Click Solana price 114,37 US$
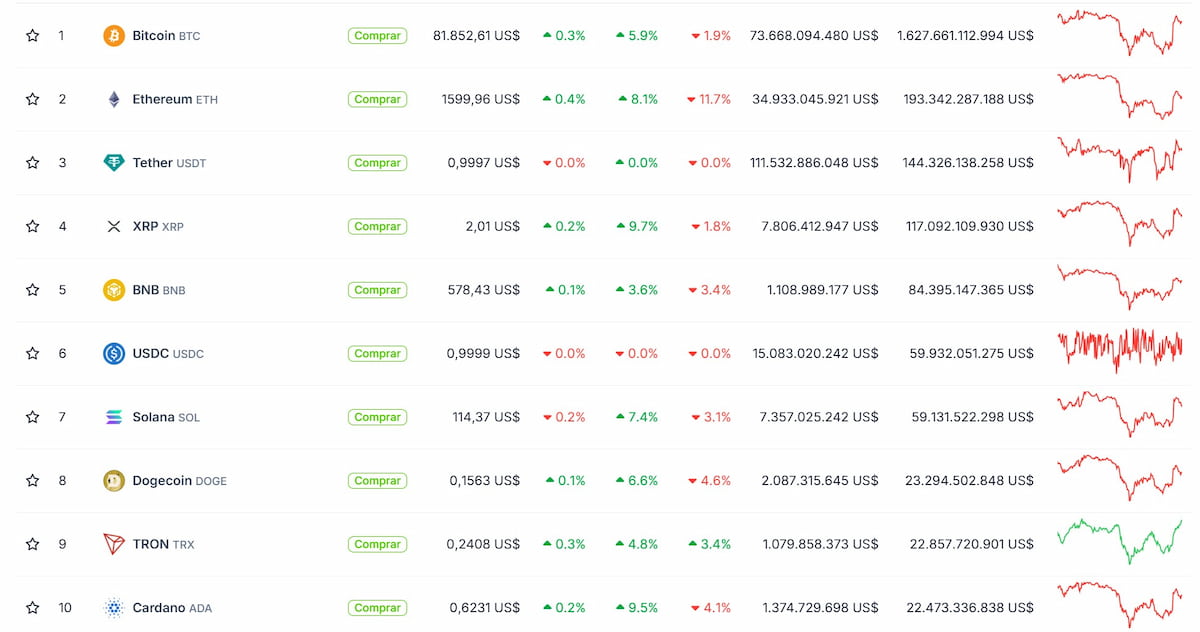1200x632 pixels. coord(485,417)
